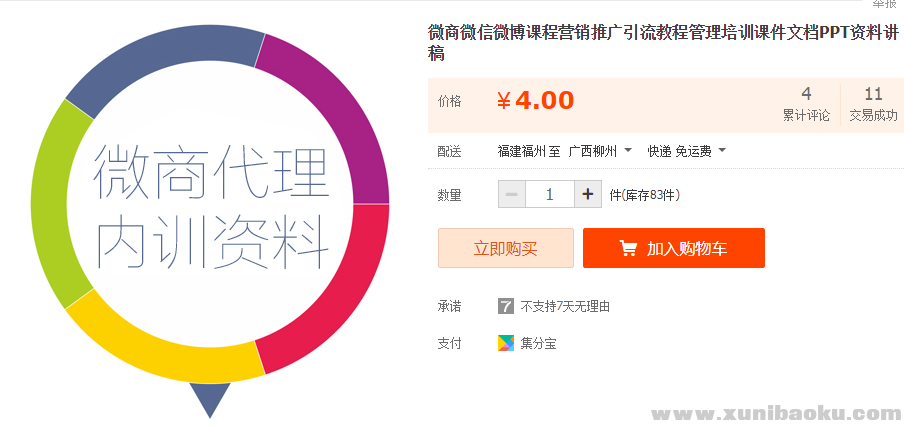
Task: Focus the quantity input field
Action: tap(549, 194)
